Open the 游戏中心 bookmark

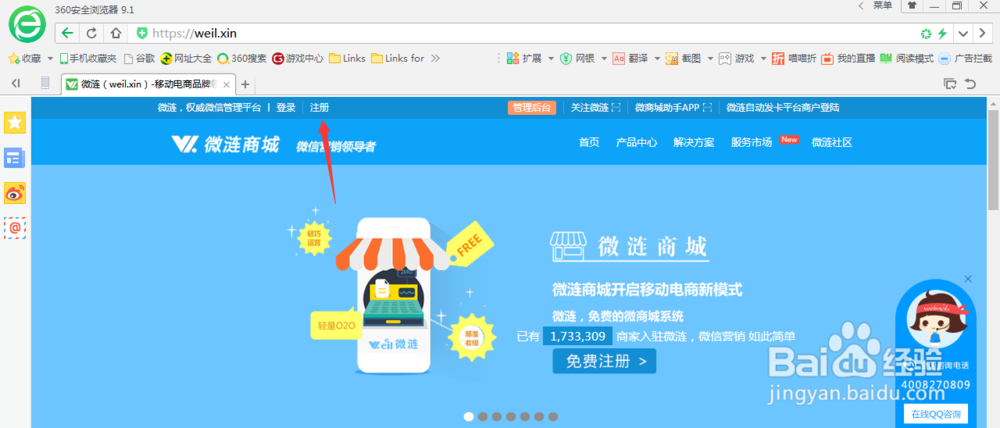(298, 59)
